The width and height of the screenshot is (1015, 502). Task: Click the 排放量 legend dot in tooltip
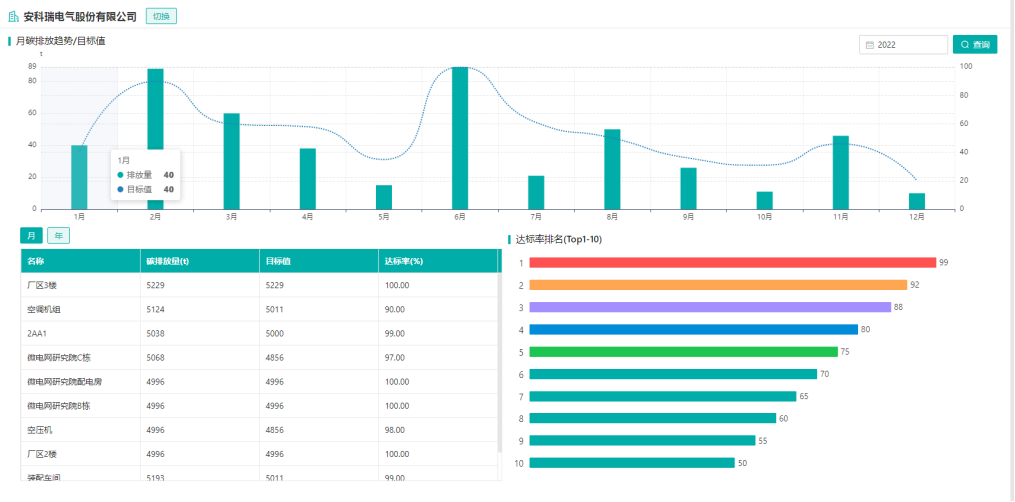tap(120, 175)
